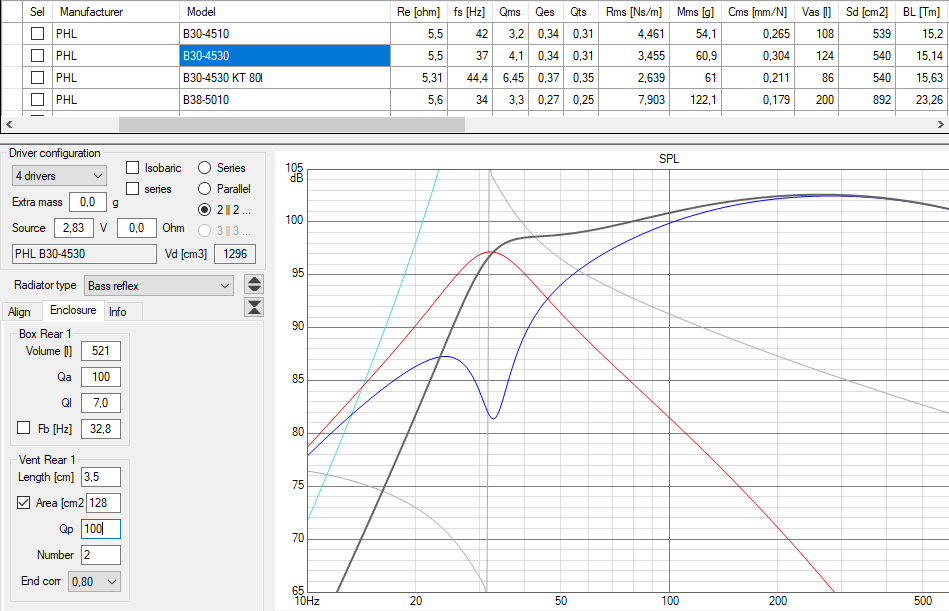Tick the checkbox for PHL B30-4510
The width and height of the screenshot is (949, 611).
point(38,34)
